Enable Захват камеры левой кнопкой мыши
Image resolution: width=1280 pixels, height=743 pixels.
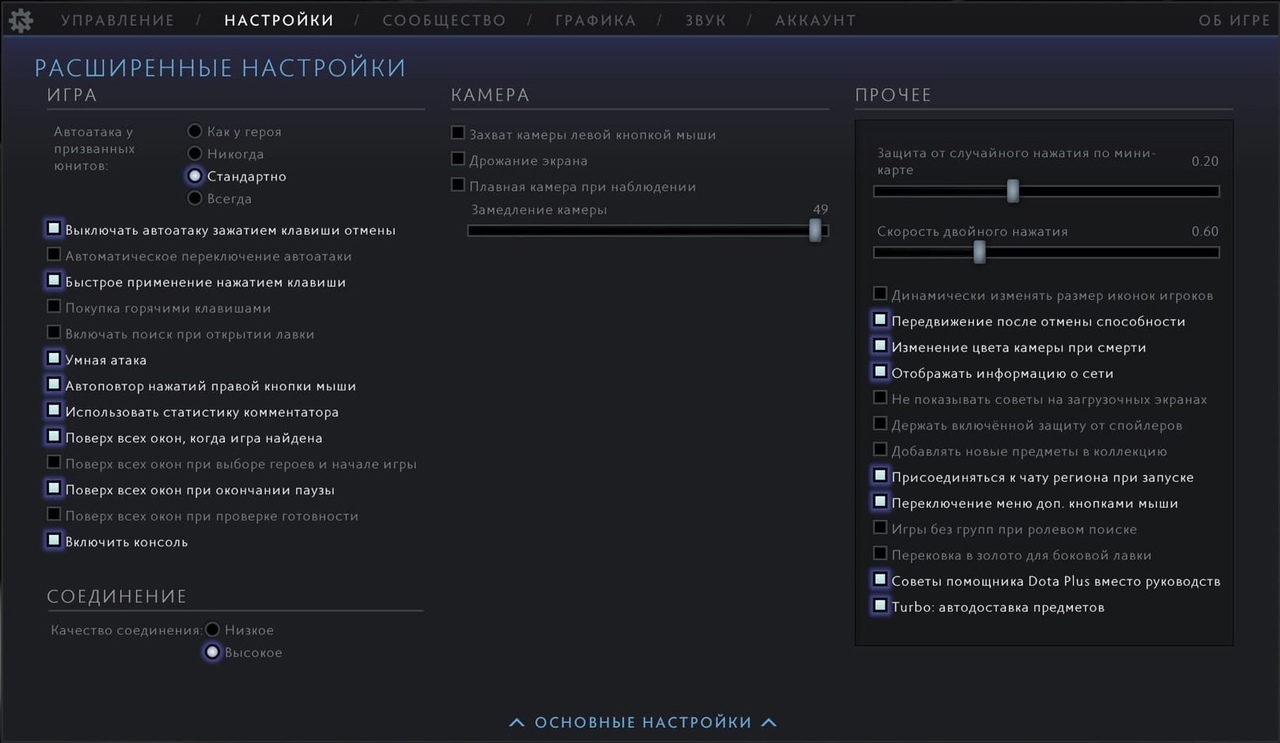click(458, 133)
